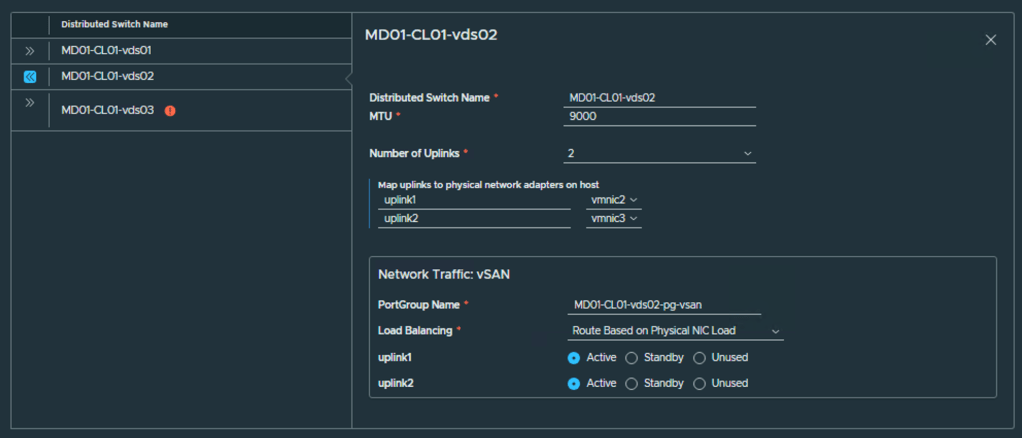Mark uplink2 as Standby
Image resolution: width=1022 pixels, height=438 pixels.
pos(631,383)
